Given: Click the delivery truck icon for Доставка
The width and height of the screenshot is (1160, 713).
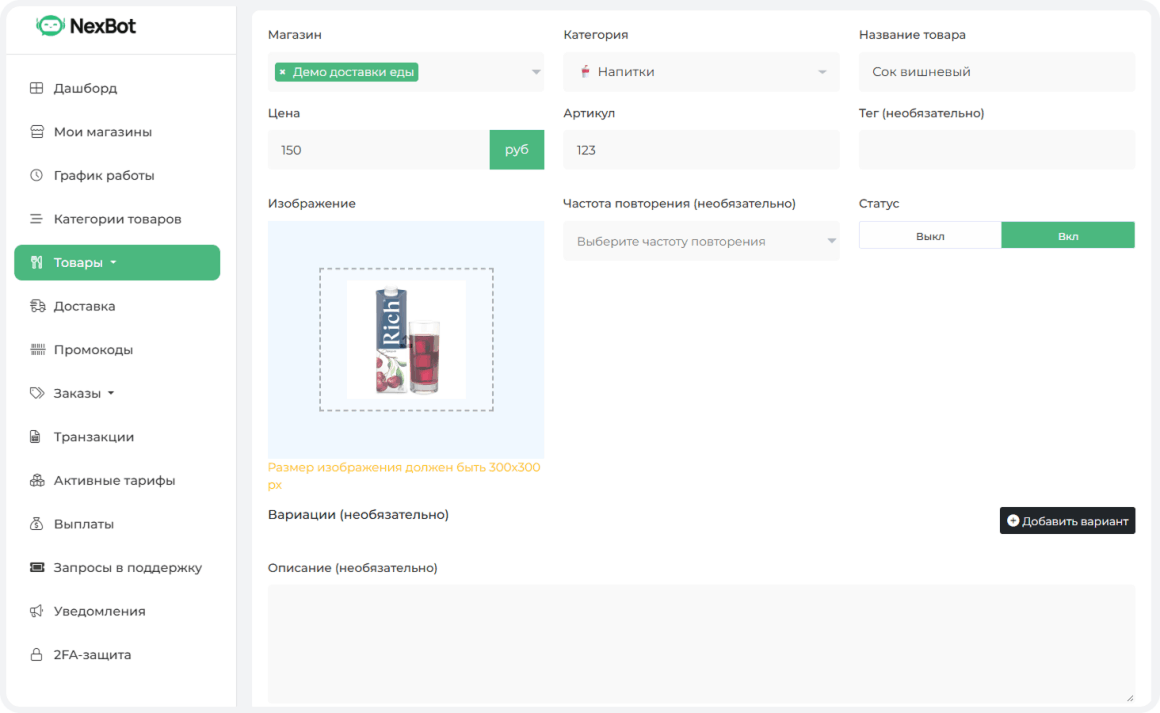Looking at the screenshot, I should [x=36, y=306].
